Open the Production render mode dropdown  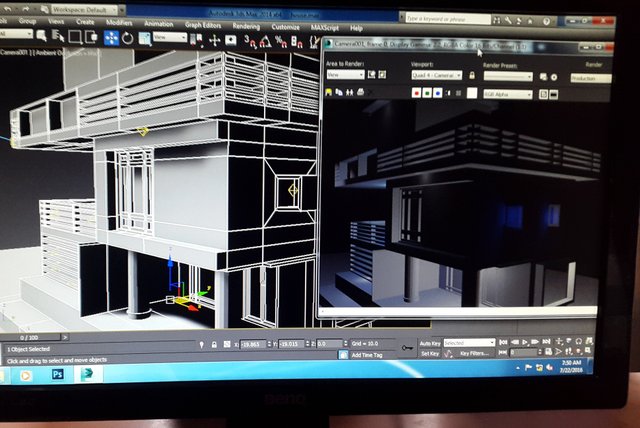(x=591, y=78)
